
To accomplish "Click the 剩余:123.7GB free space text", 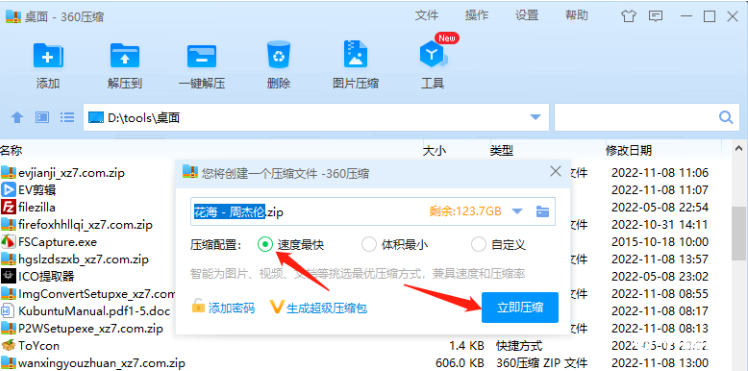I will click(466, 211).
